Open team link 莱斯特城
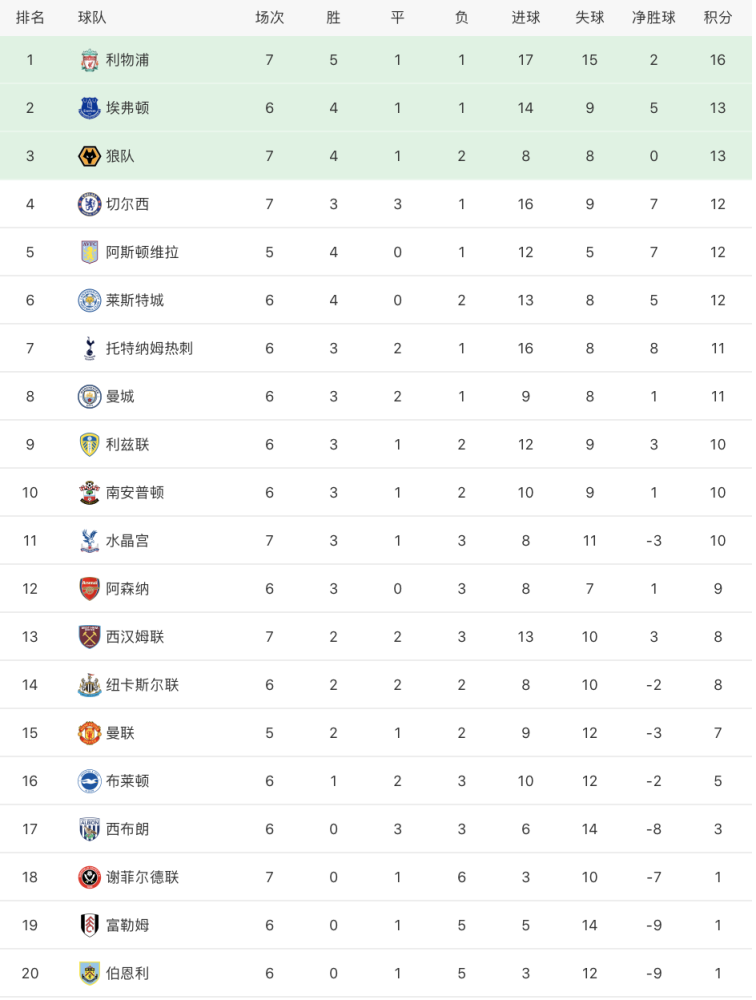The height and width of the screenshot is (1000, 756). coord(135,300)
